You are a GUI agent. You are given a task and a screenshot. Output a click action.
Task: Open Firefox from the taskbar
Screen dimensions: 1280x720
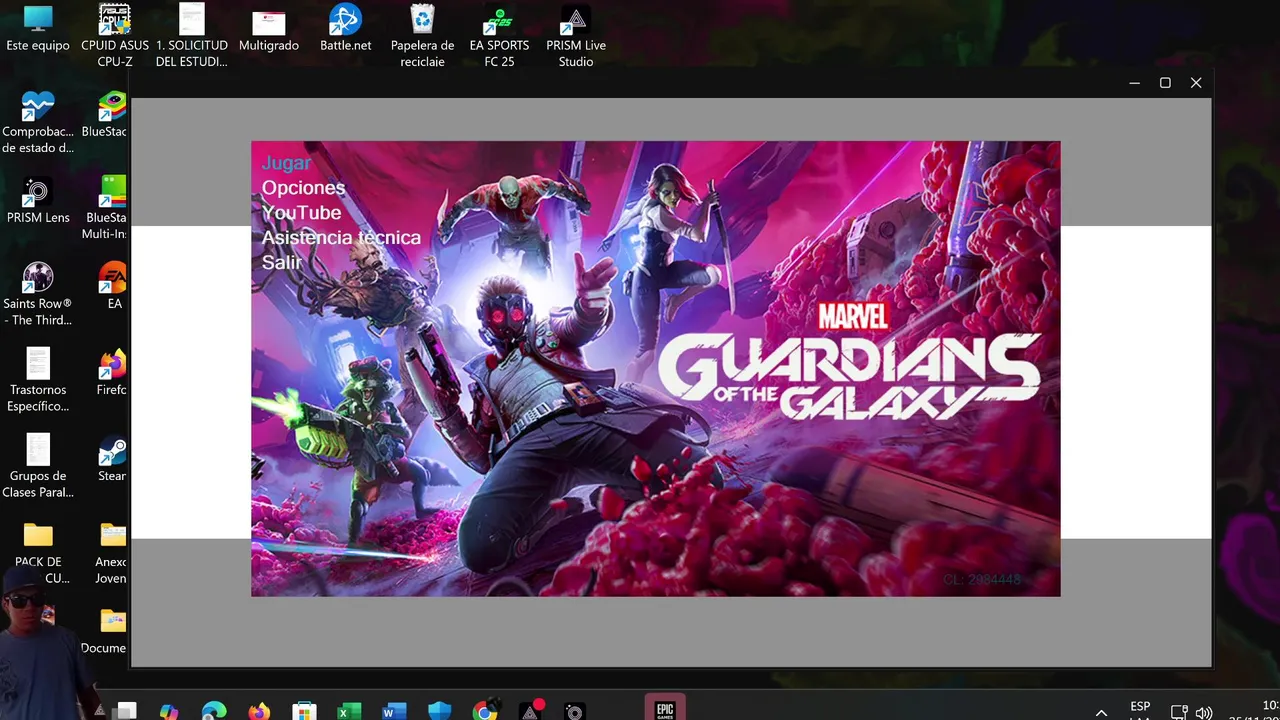point(259,712)
